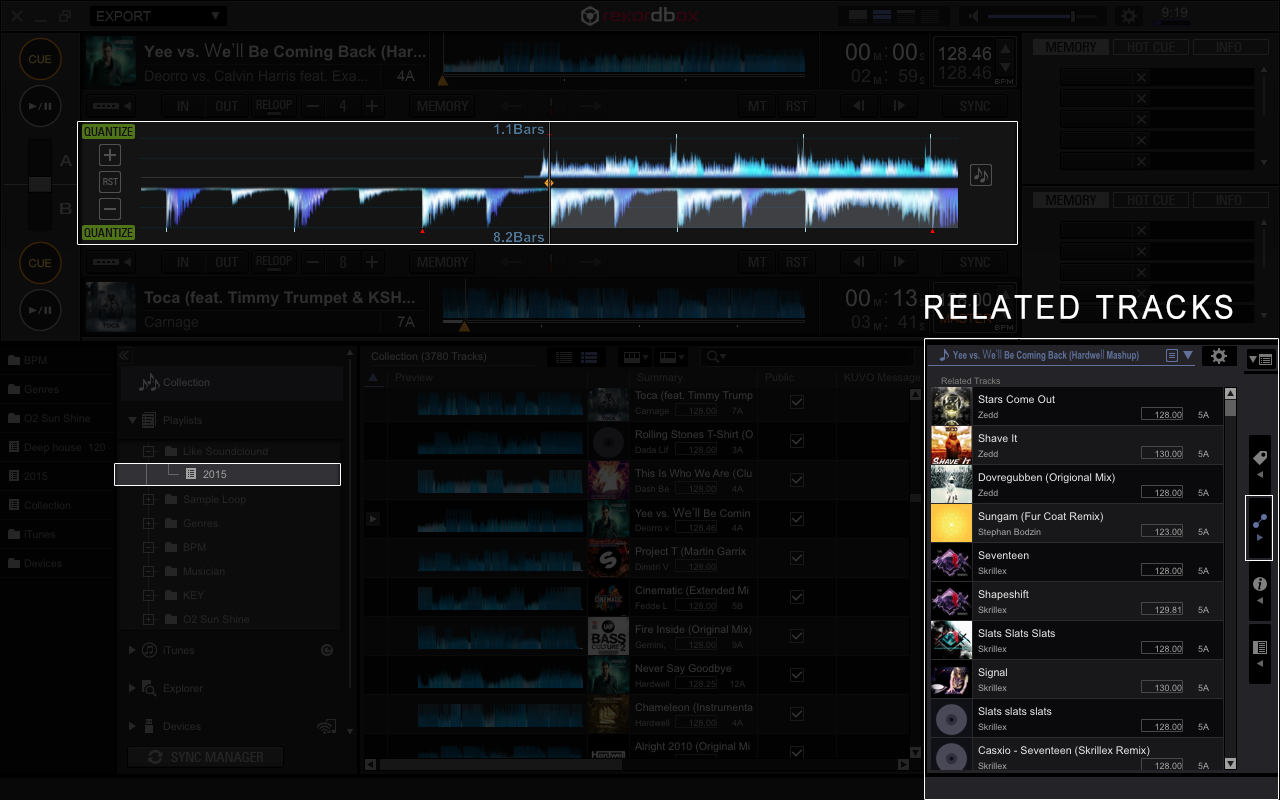Click SYNC MANAGER button

206,757
